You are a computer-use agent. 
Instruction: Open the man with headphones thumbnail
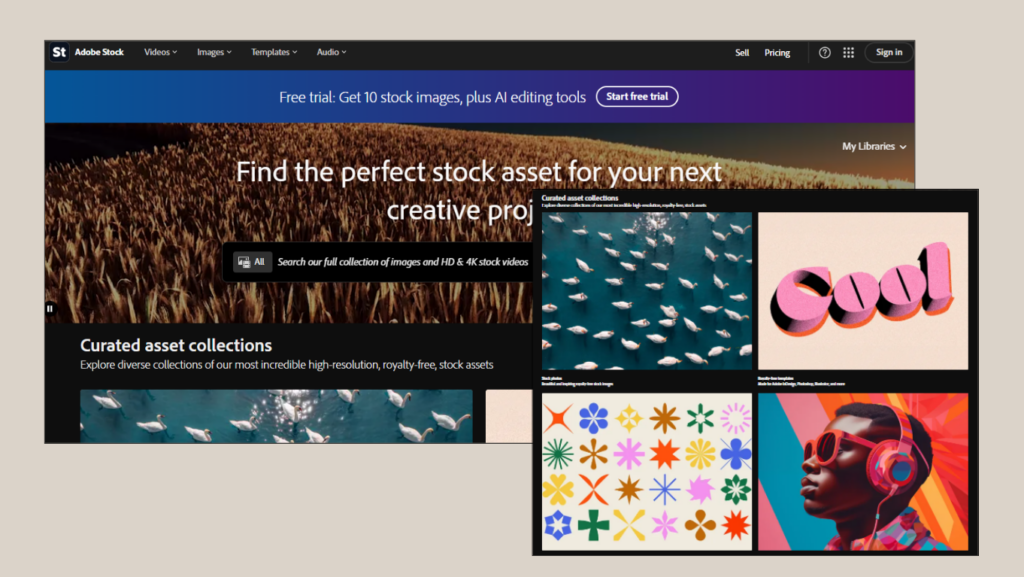[x=863, y=471]
